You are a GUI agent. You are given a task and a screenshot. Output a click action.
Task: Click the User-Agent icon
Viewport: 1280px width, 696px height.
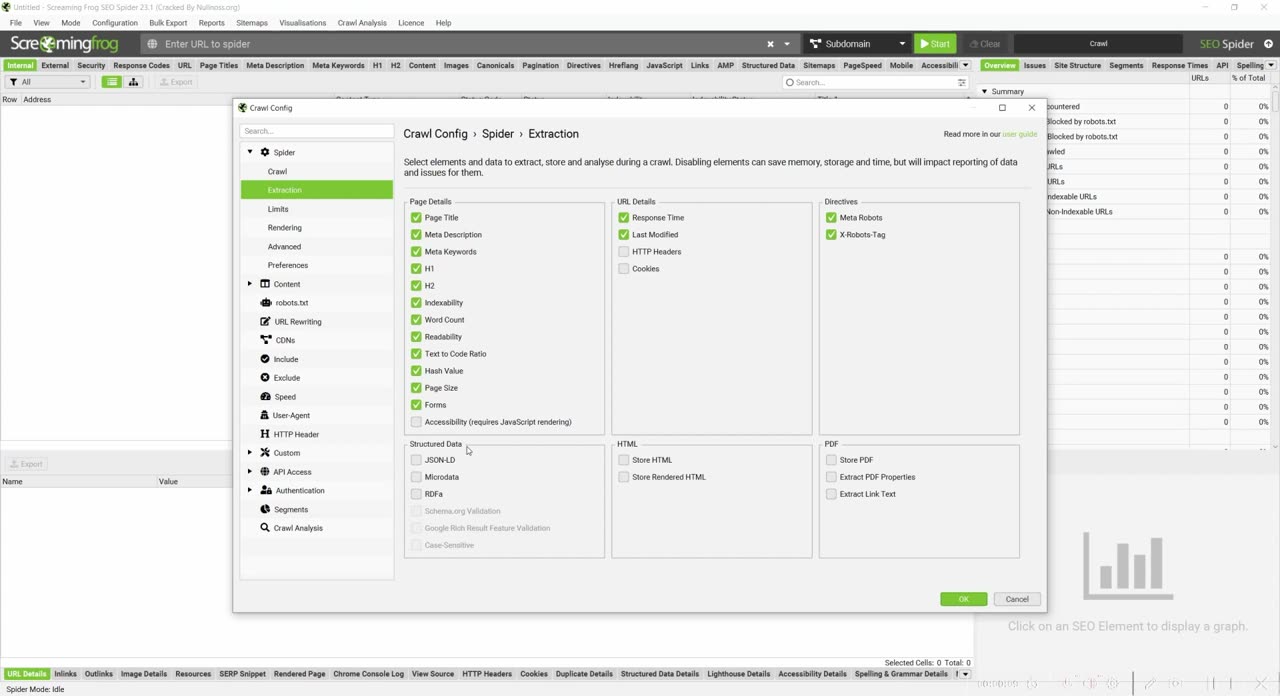(x=265, y=415)
